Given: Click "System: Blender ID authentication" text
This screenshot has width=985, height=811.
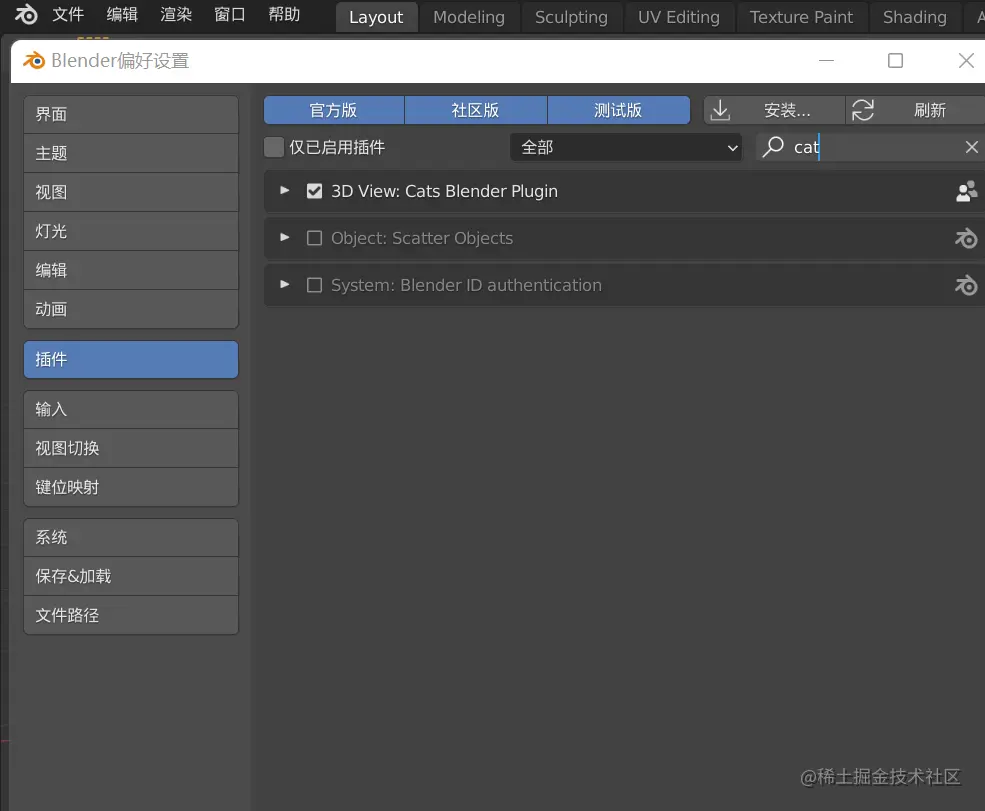Looking at the screenshot, I should [x=466, y=285].
